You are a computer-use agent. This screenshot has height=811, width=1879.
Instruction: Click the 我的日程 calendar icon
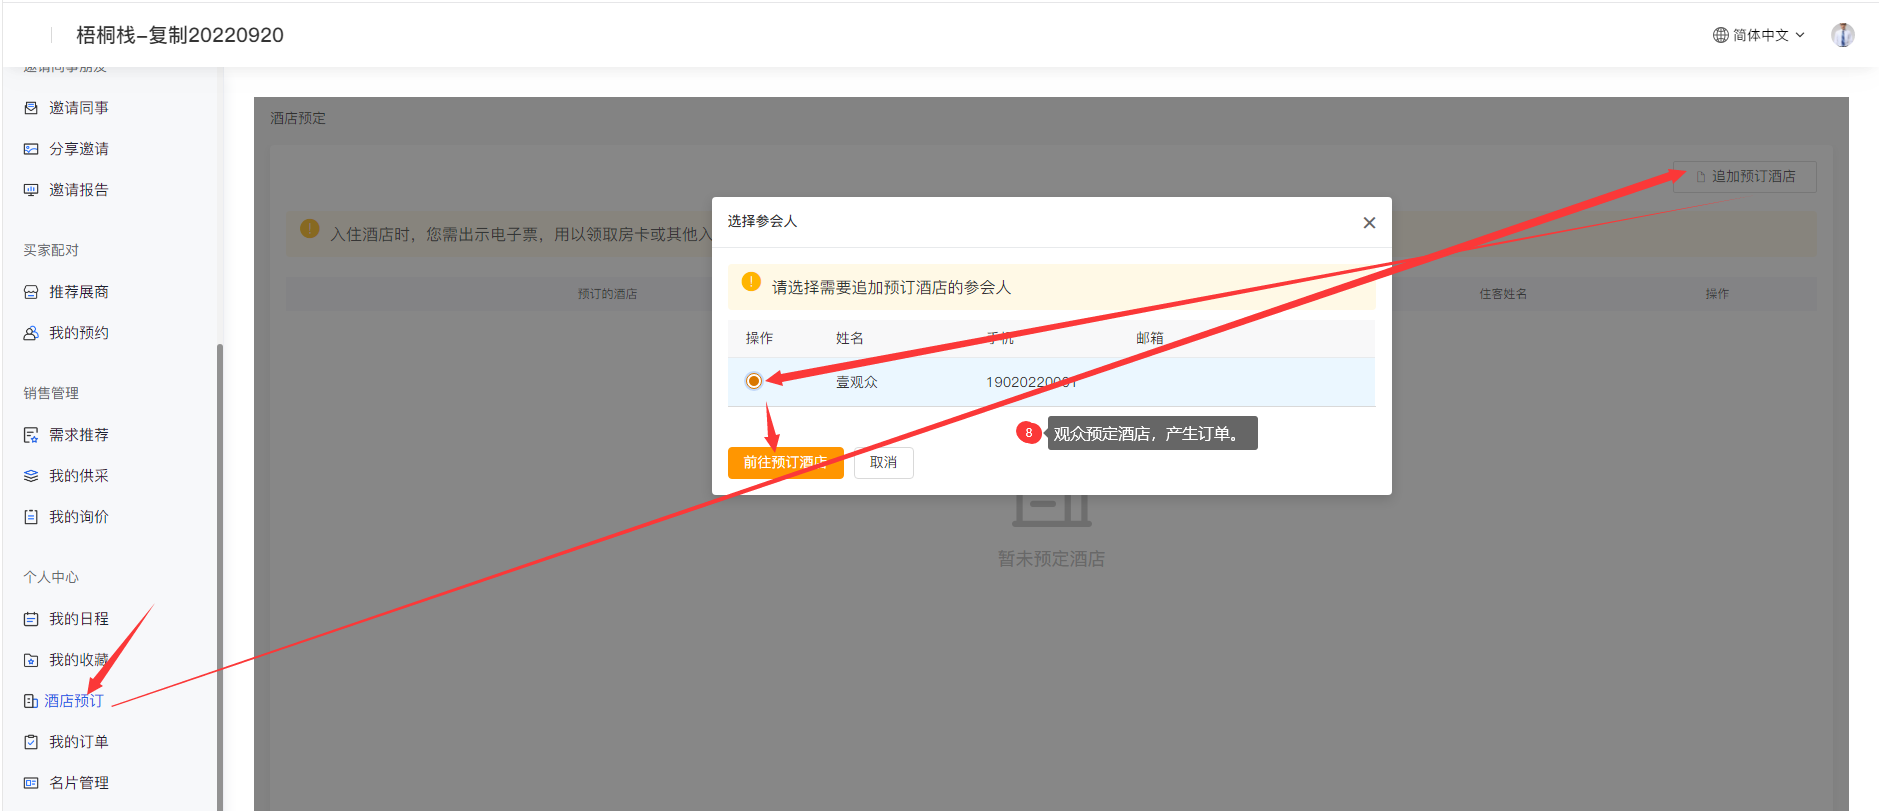31,619
